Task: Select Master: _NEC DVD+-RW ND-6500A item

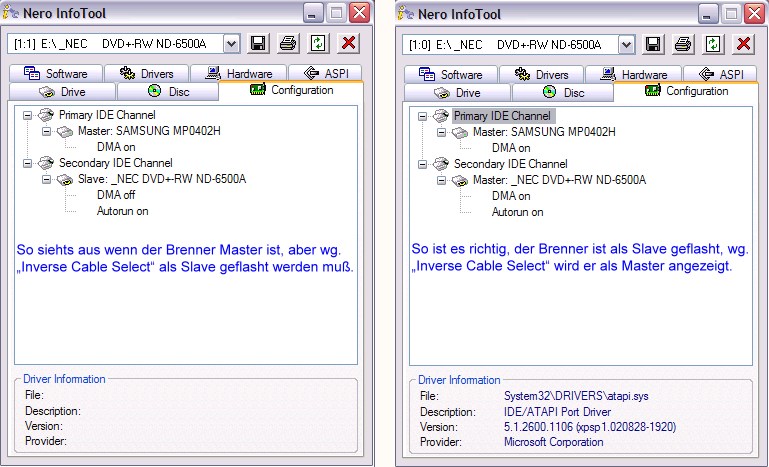Action: [559, 180]
